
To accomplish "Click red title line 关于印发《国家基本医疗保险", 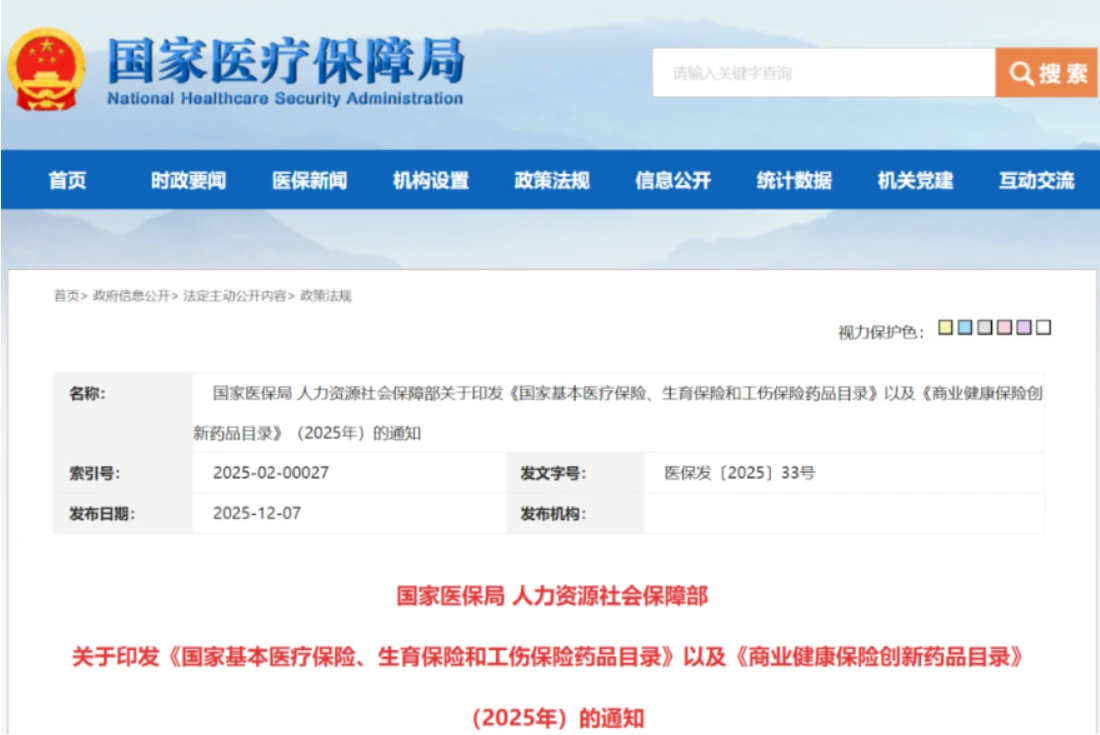I will [547, 657].
